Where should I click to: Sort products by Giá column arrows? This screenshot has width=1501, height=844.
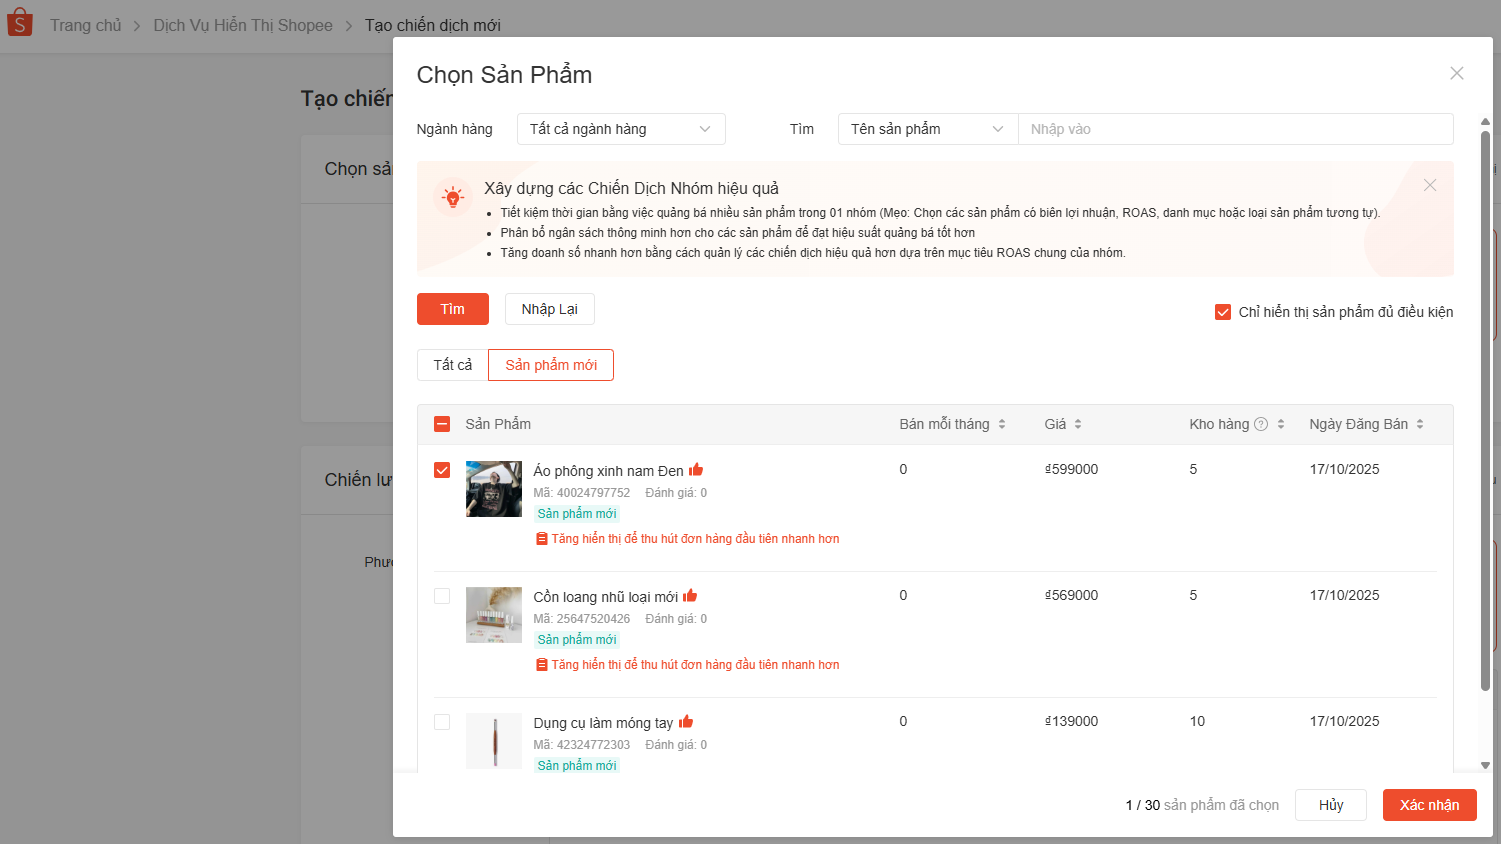pos(1077,424)
